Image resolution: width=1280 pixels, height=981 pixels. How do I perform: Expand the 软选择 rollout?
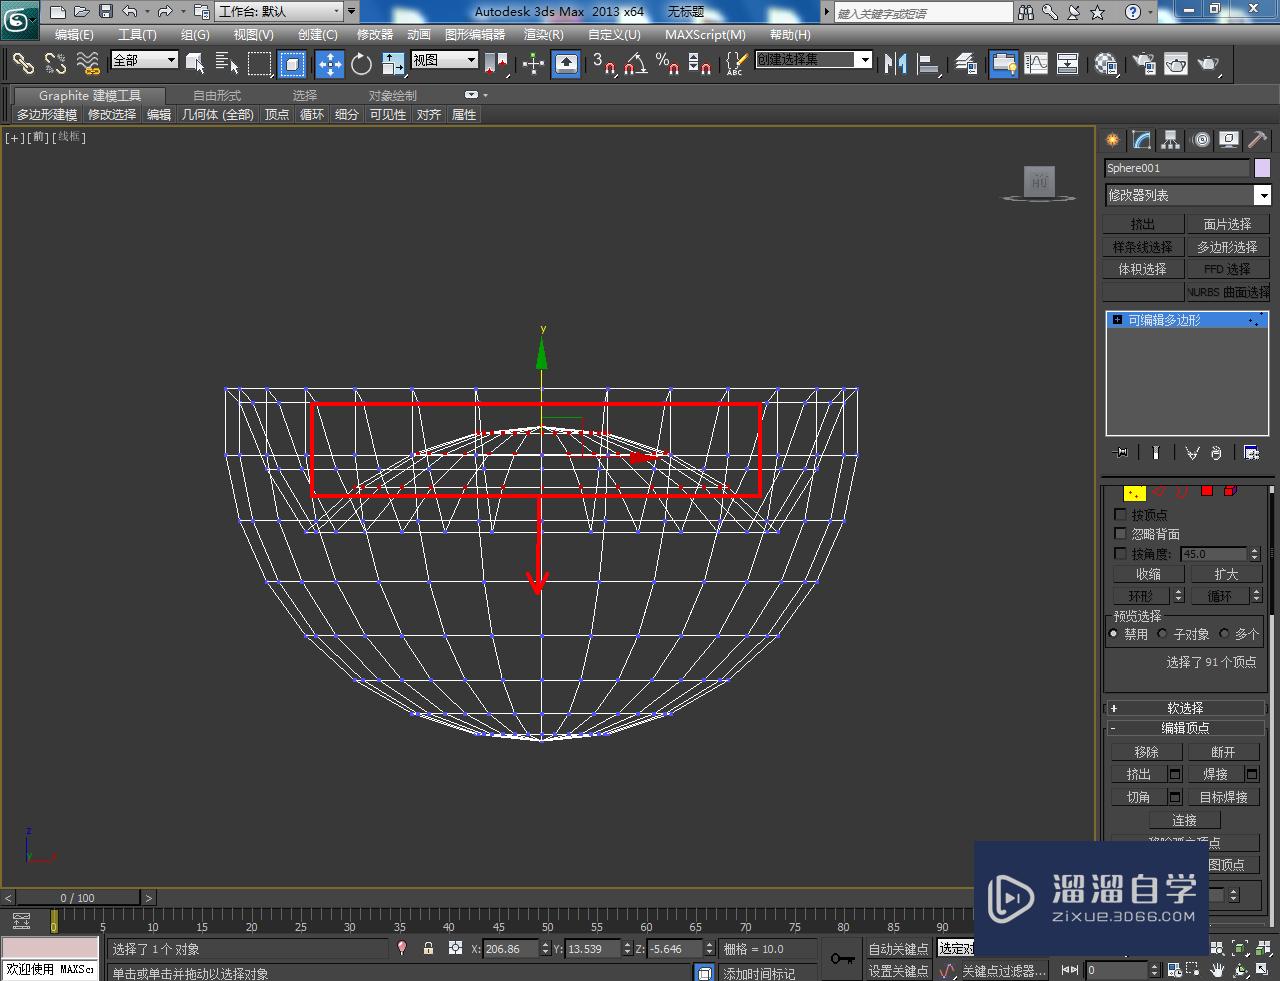pyautogui.click(x=1185, y=707)
